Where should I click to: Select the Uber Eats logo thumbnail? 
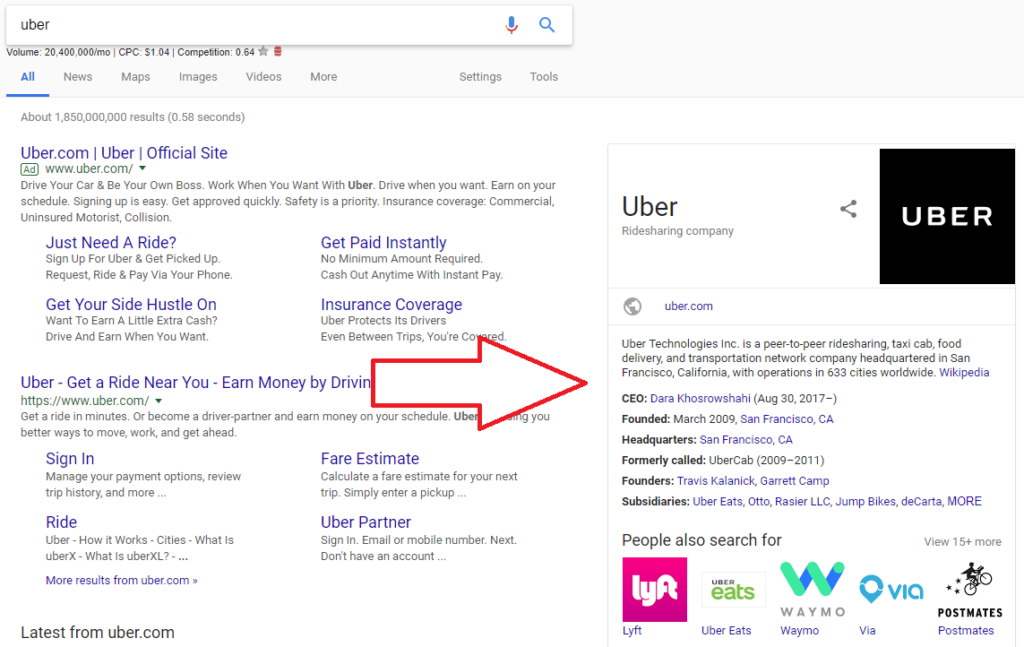(x=733, y=589)
